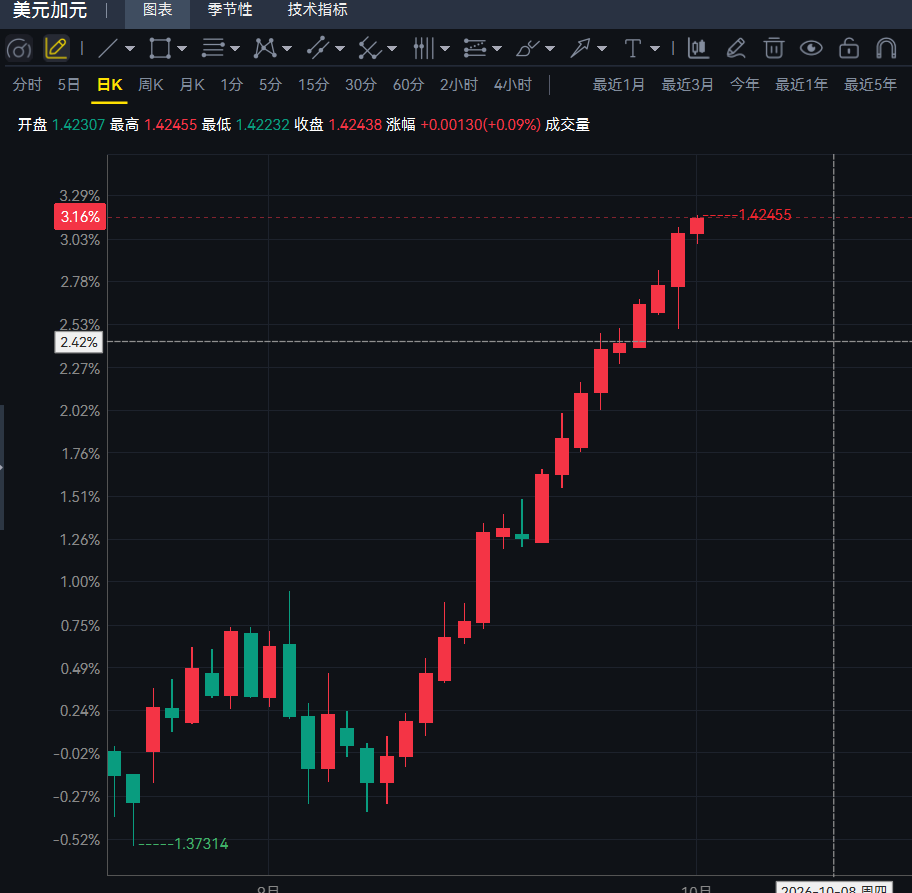Click the circular gauge icon in the drawing toolbar
Image resolution: width=912 pixels, height=893 pixels.
(x=19, y=48)
